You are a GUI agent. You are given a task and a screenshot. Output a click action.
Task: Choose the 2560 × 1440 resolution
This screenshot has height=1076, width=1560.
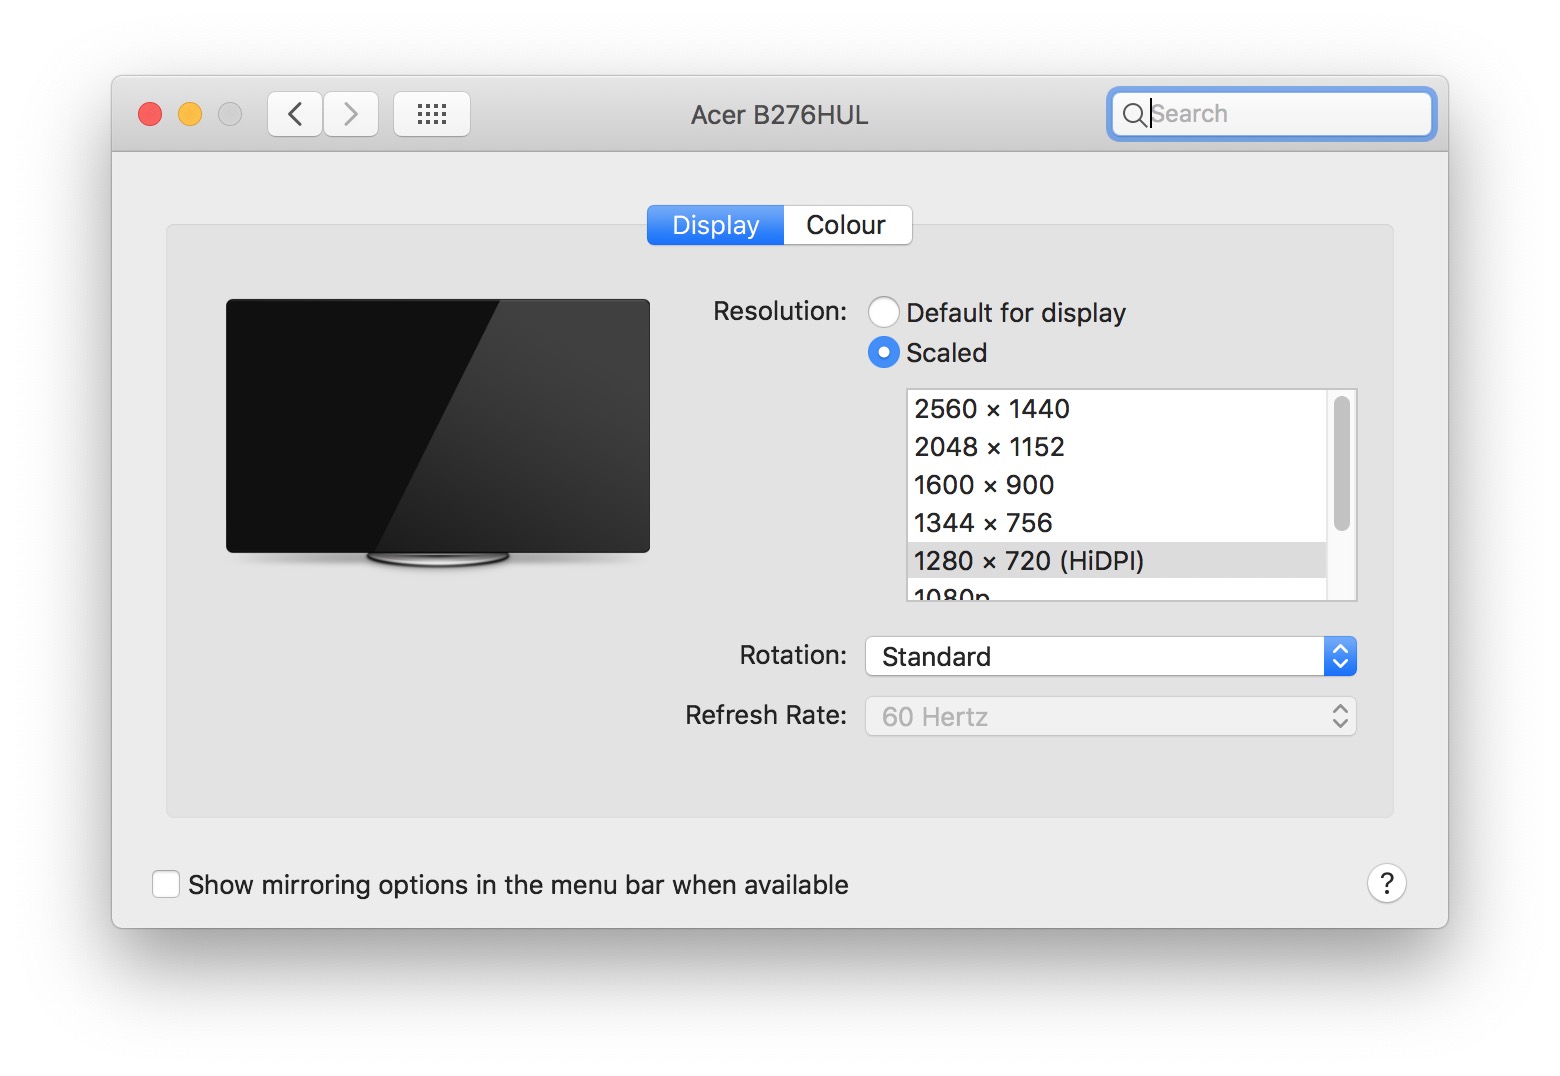click(1117, 409)
